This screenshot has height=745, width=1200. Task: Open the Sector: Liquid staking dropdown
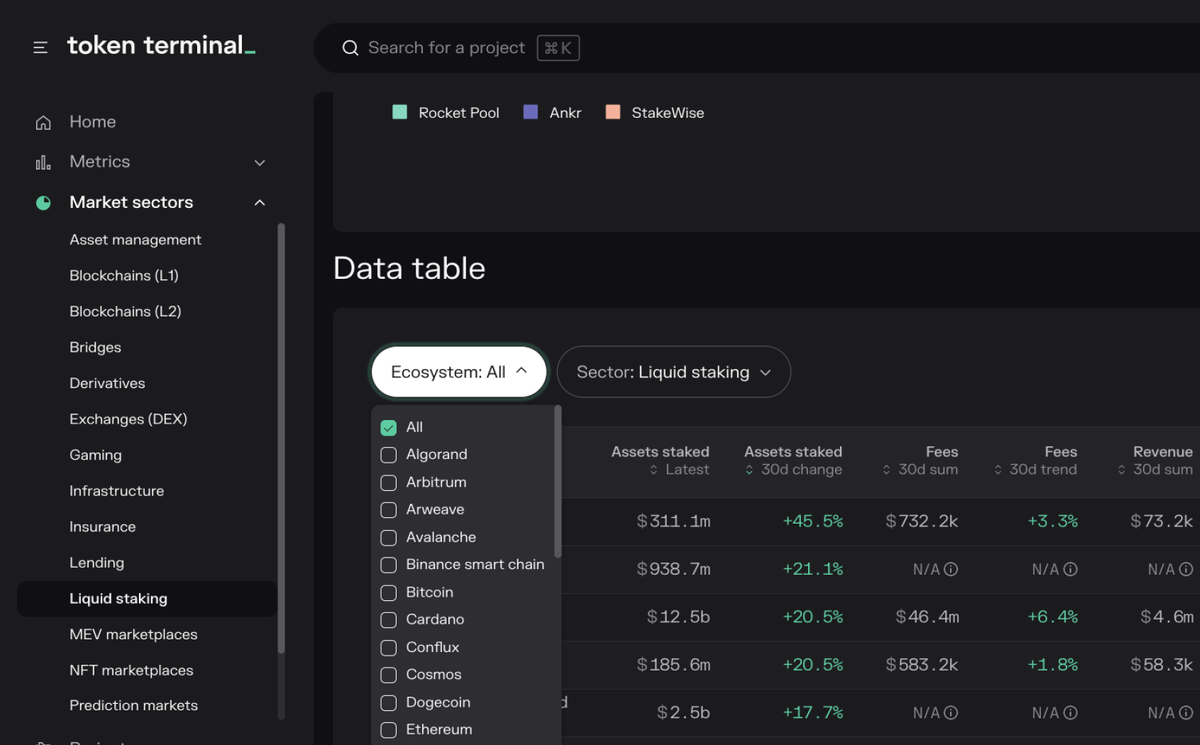(x=673, y=371)
